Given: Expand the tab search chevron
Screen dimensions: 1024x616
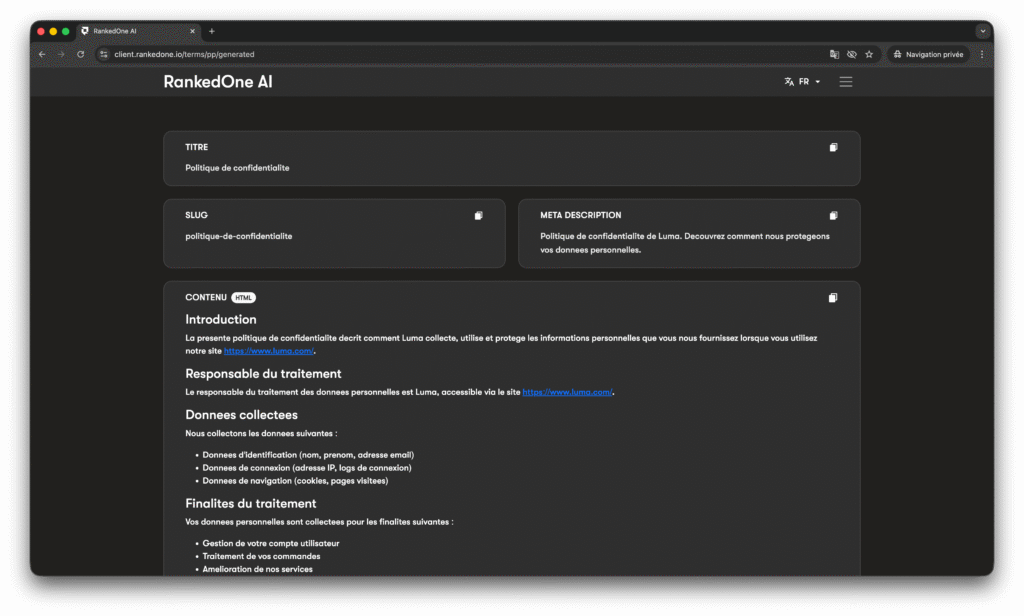Looking at the screenshot, I should pos(982,31).
